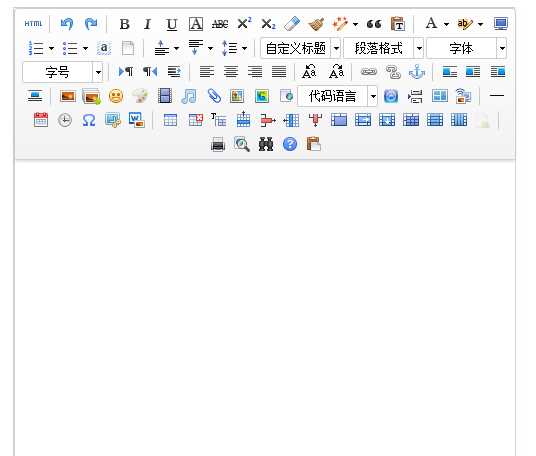Open the 段落格式 dropdown
This screenshot has width=536, height=456.
click(383, 48)
